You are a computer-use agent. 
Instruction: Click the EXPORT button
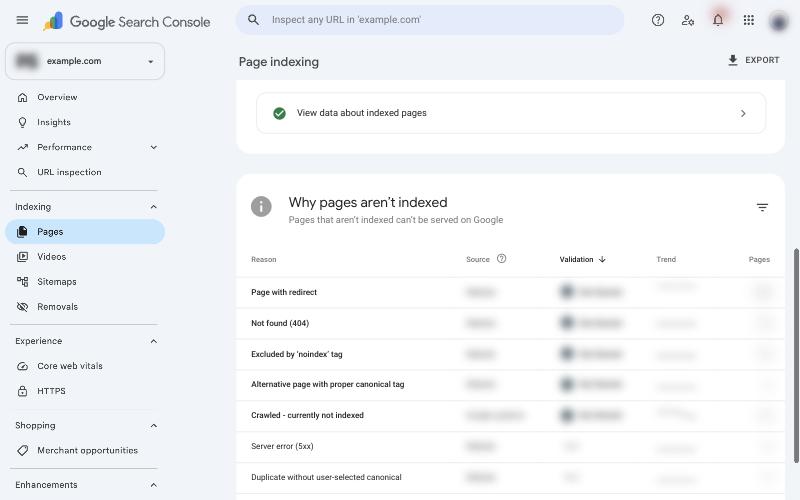754,60
